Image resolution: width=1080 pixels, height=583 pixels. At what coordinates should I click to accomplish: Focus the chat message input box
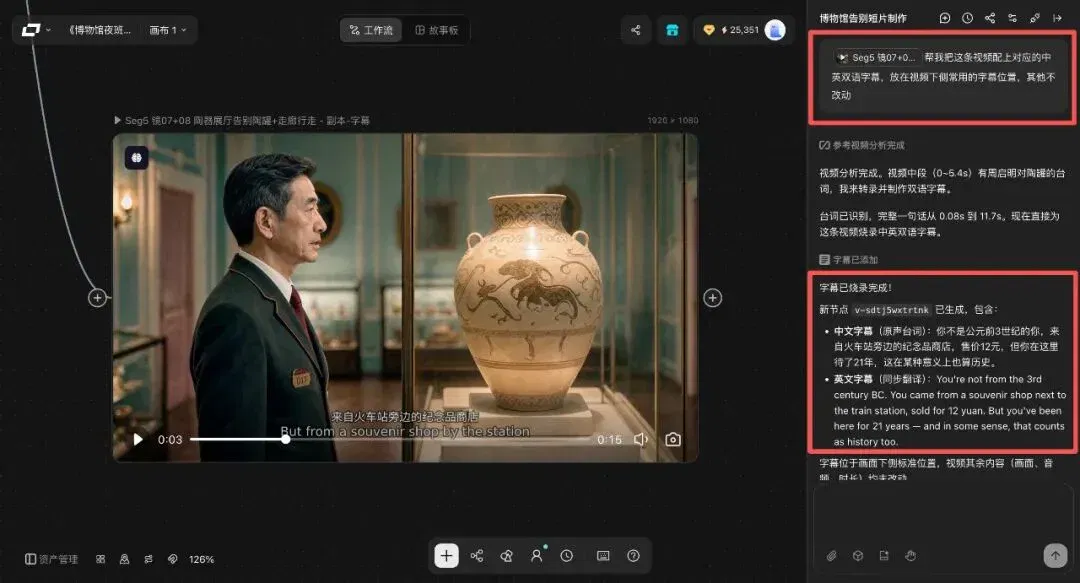click(943, 513)
